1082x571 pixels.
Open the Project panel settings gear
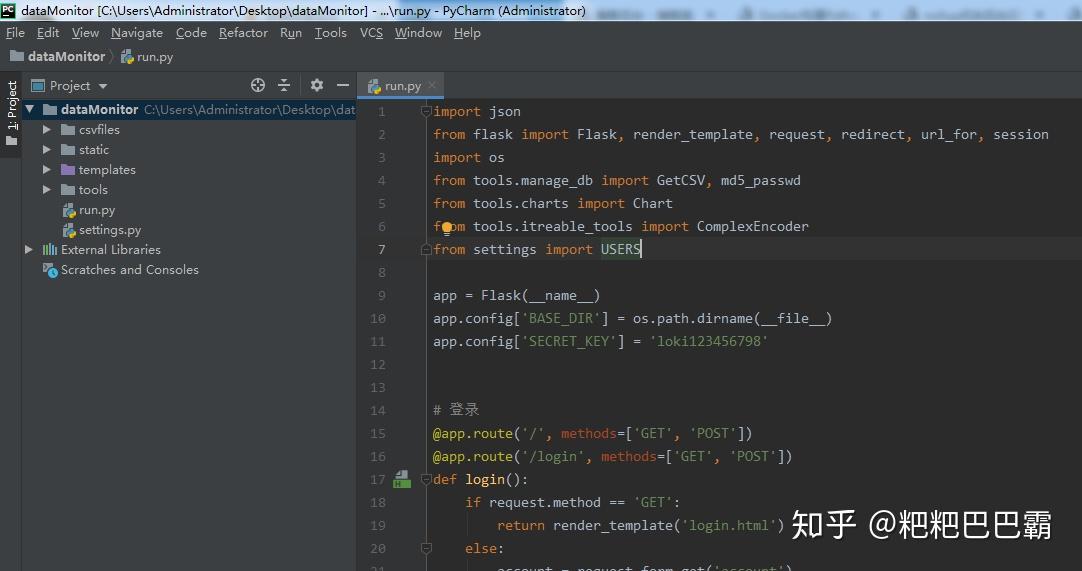coord(316,85)
